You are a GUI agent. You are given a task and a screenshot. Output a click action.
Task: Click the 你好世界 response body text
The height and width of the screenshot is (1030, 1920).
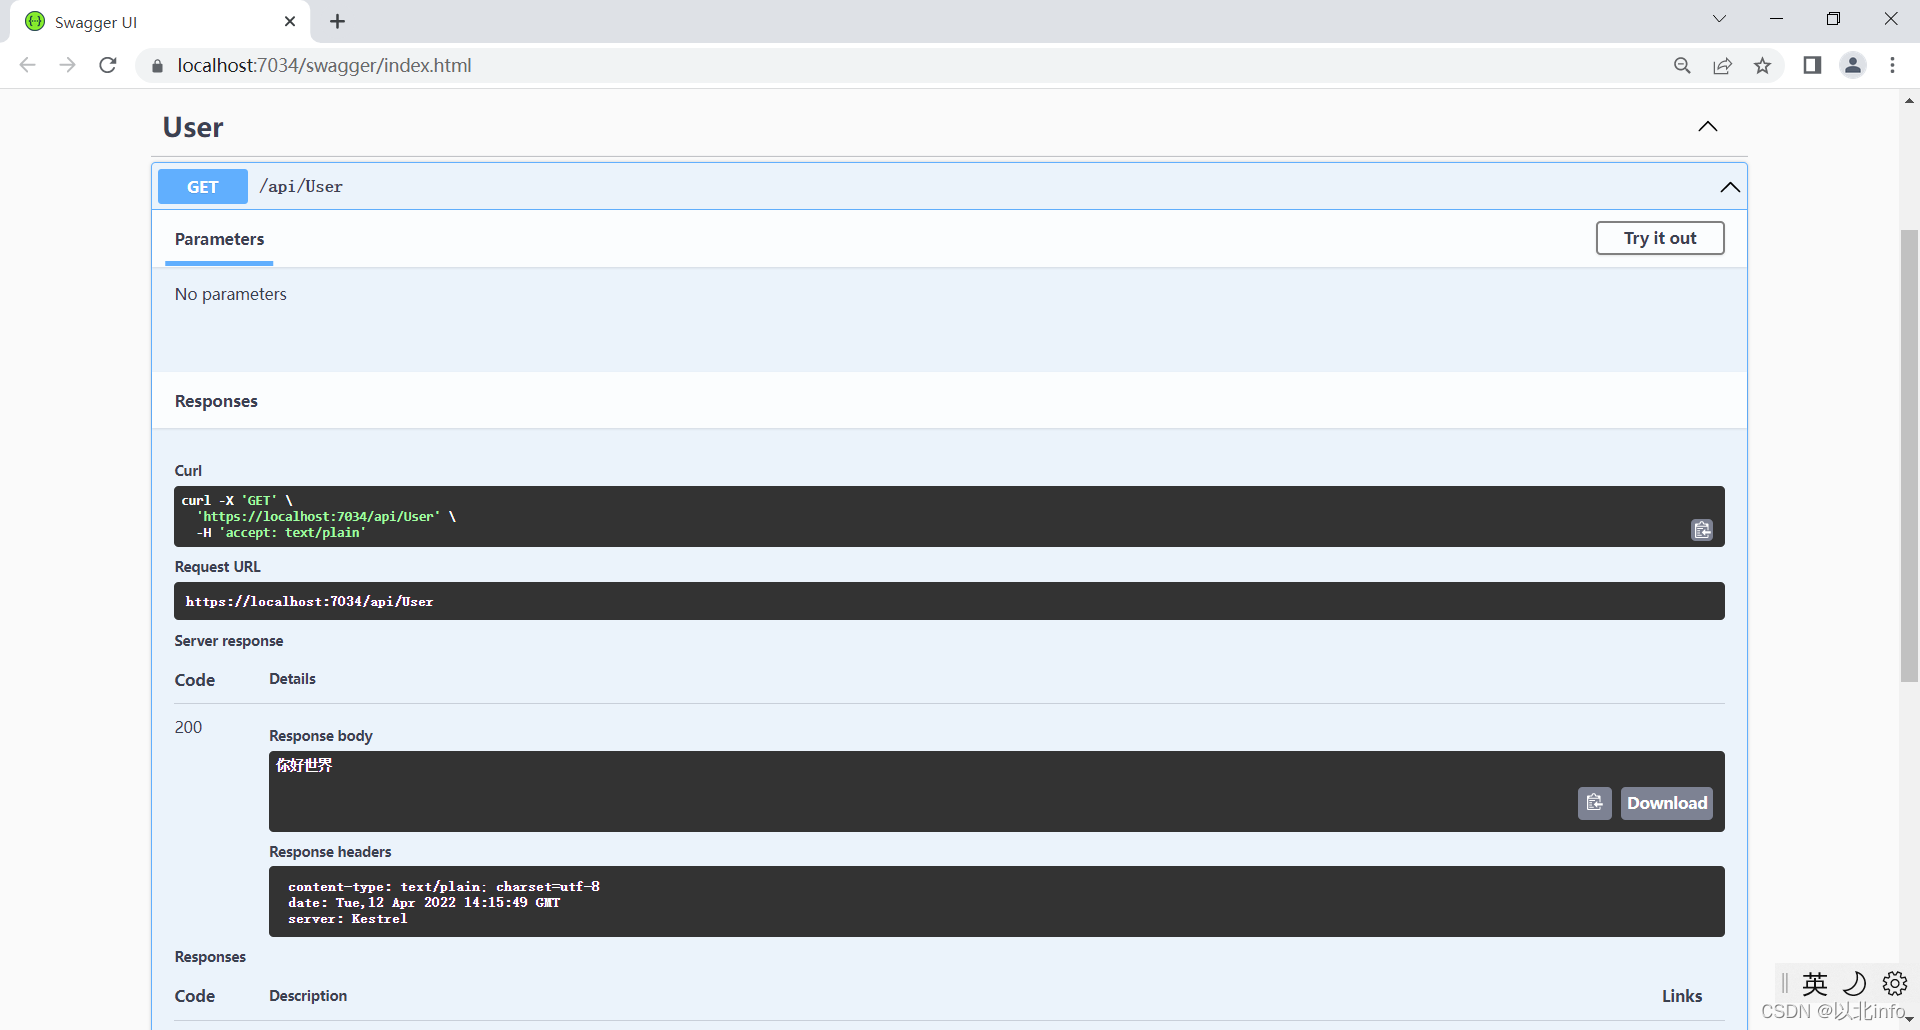[305, 765]
